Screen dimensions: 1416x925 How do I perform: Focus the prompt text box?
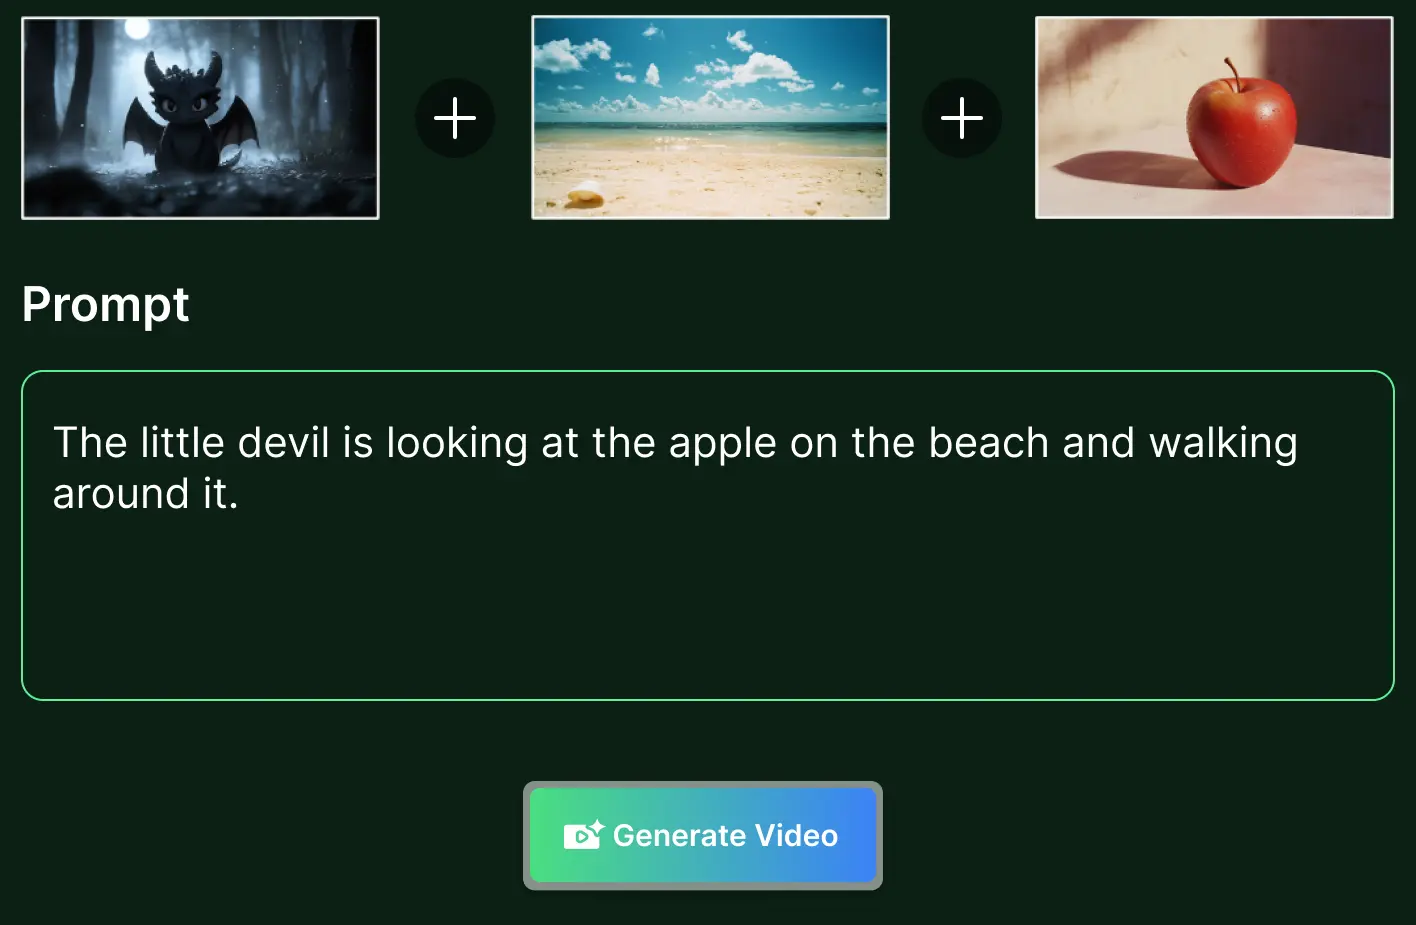pyautogui.click(x=708, y=535)
